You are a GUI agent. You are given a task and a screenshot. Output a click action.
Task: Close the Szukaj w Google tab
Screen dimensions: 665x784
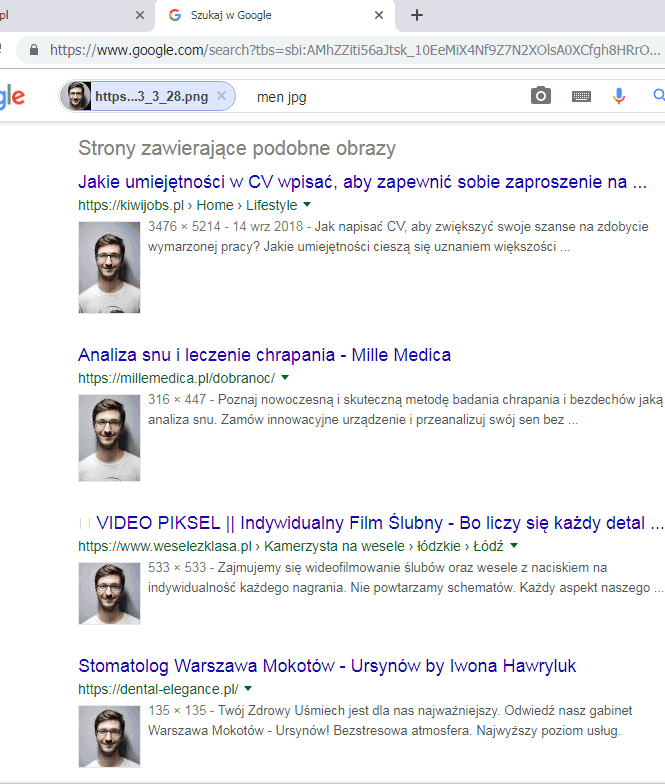coord(379,15)
